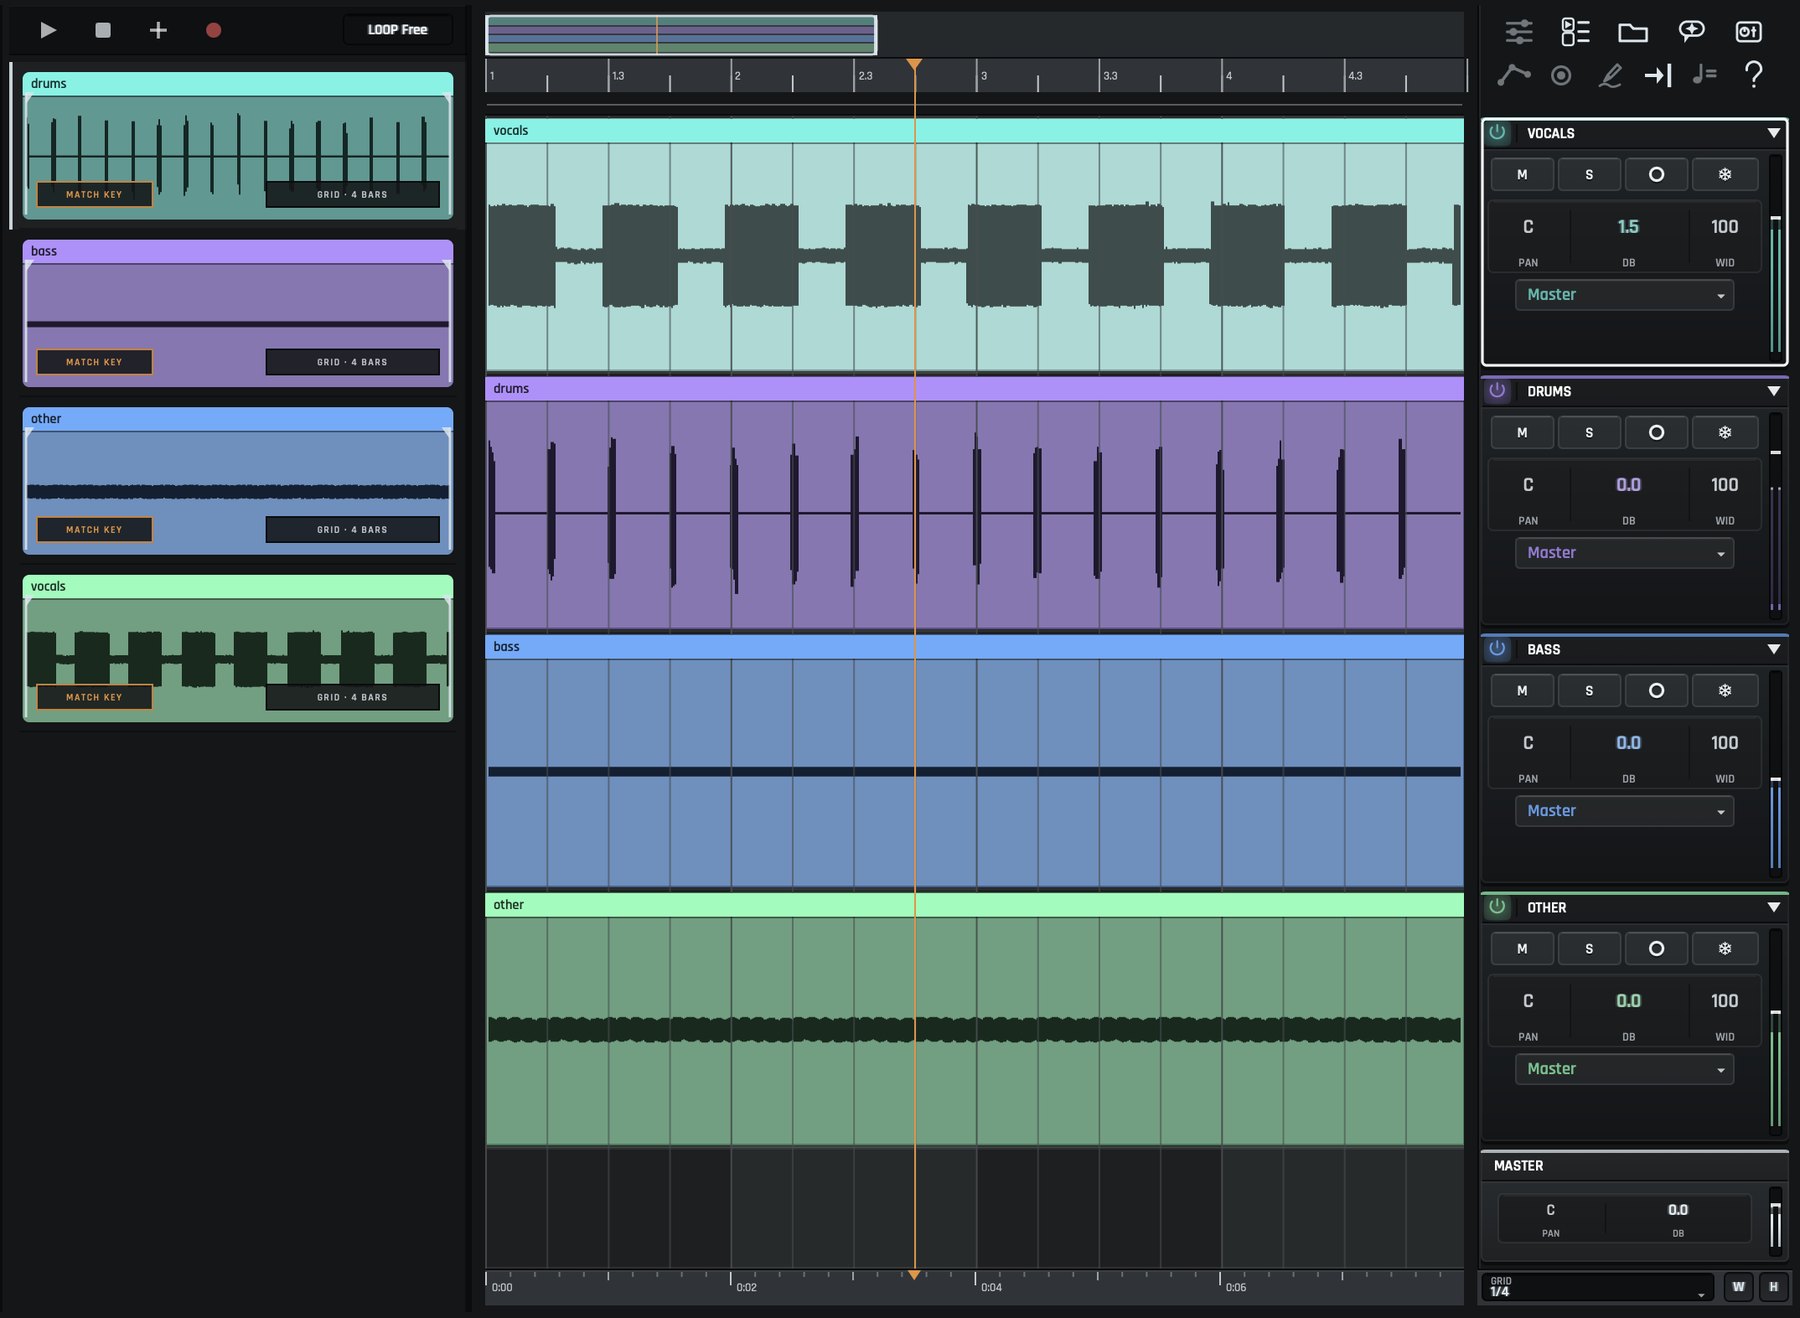Collapse the OTHER channel strip triangle

click(x=1773, y=907)
